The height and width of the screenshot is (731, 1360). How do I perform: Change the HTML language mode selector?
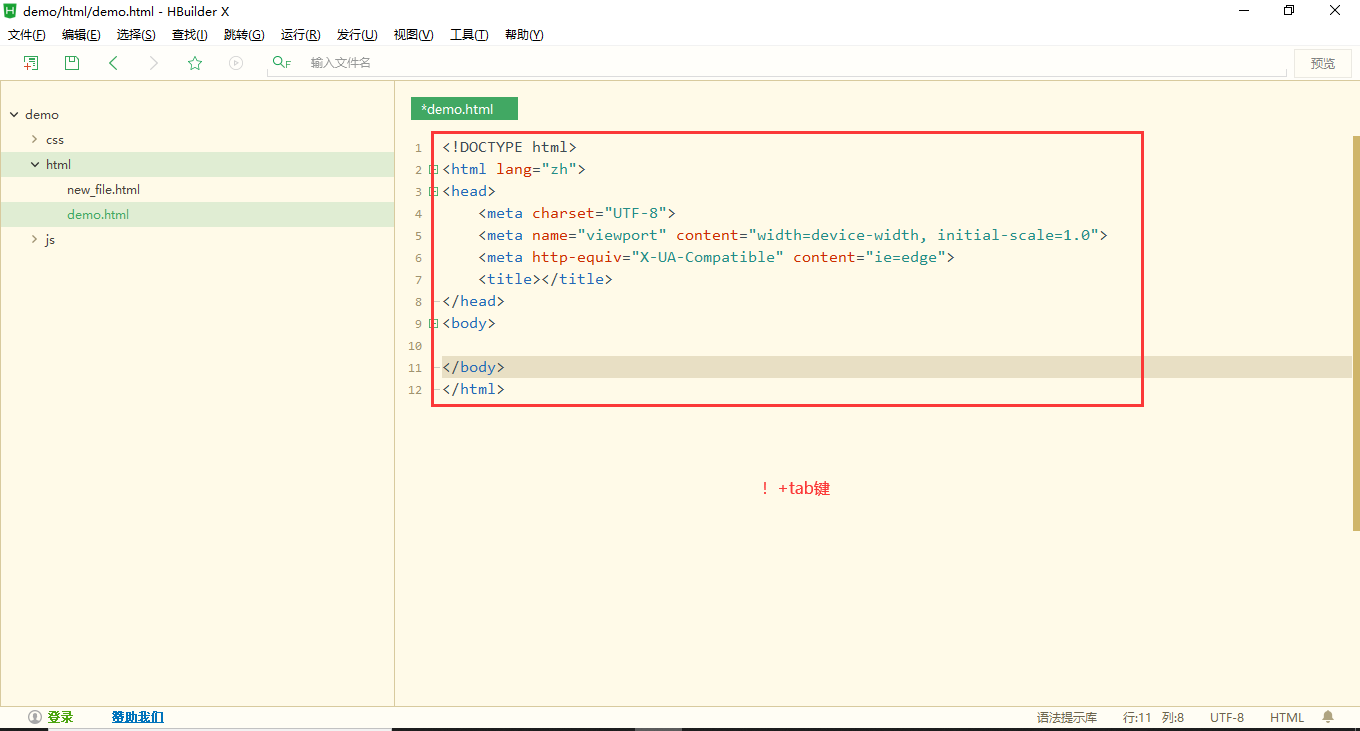[x=1287, y=718]
